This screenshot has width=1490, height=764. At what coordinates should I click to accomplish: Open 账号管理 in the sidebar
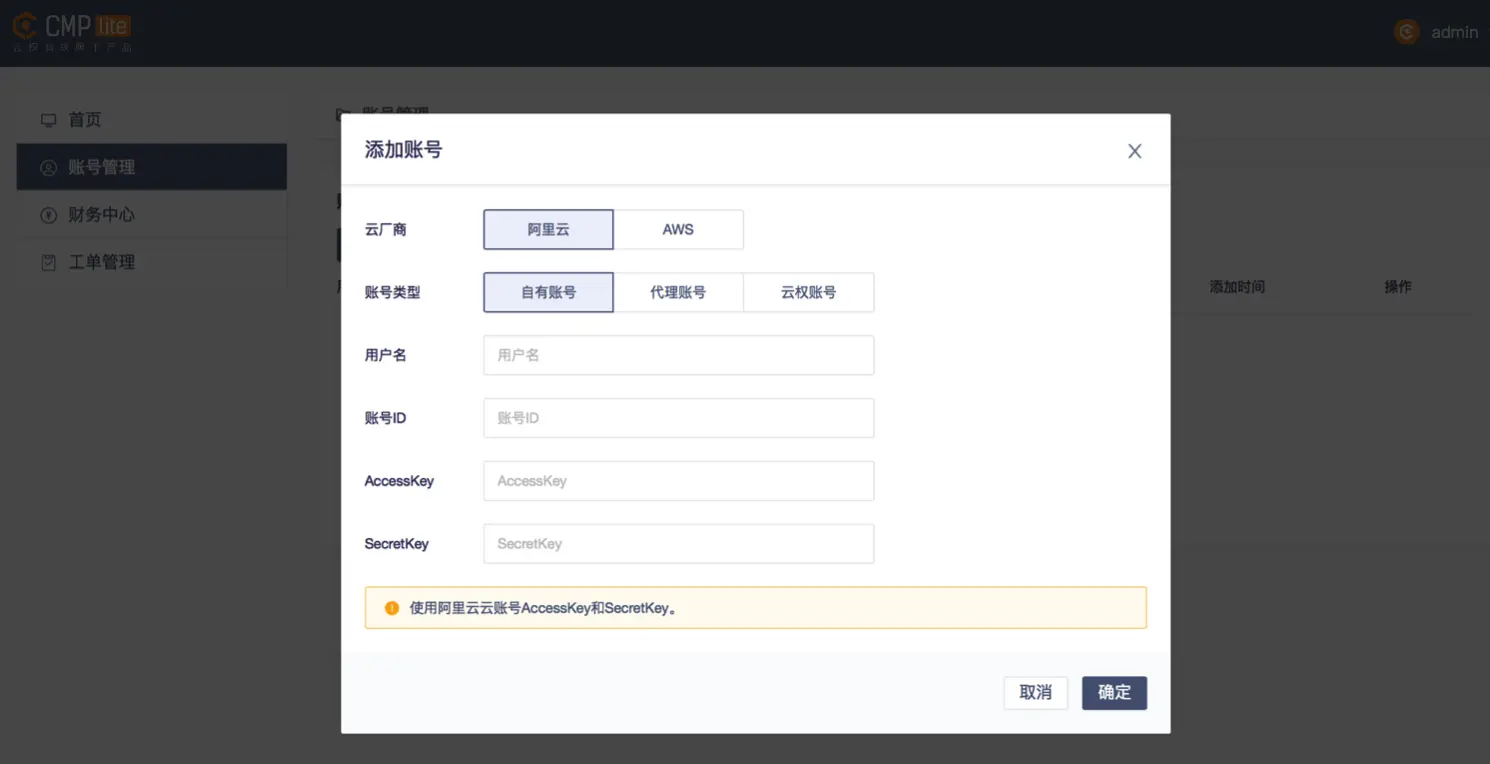[x=152, y=167]
